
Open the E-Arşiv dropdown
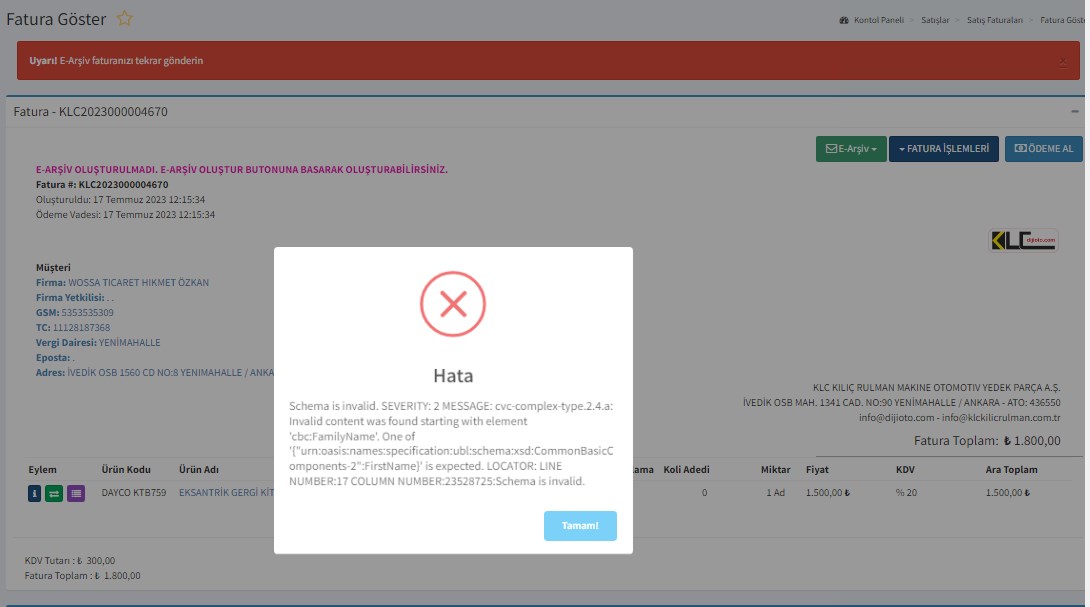click(850, 149)
